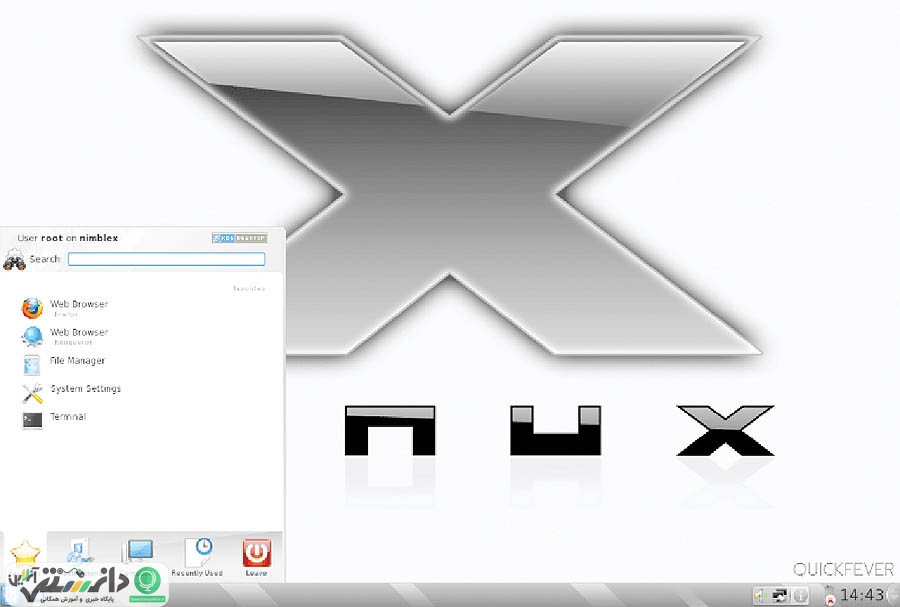Click the network connection tray icon
The image size is (900, 607).
tap(779, 596)
